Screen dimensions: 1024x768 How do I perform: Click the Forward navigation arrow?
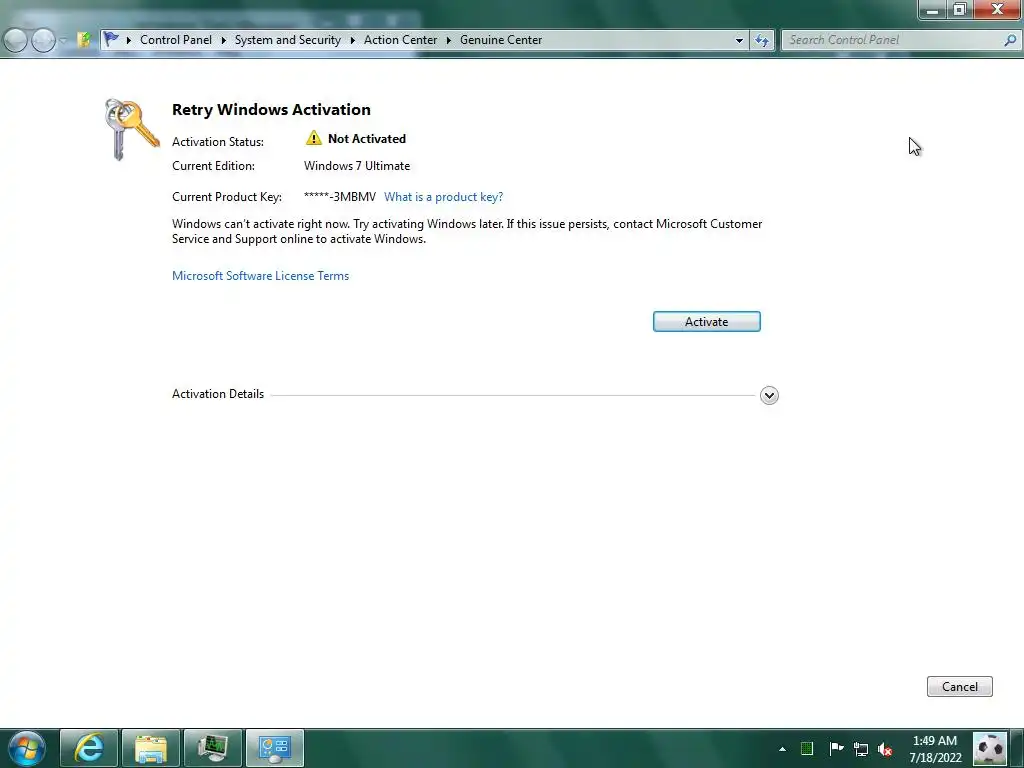(x=44, y=40)
